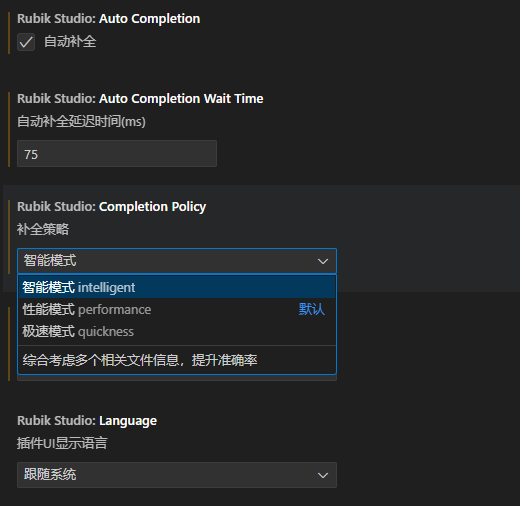Viewport: 520px width, 506px height.
Task: Click the checkmark icon inside Auto Completion box
Action: [26, 42]
